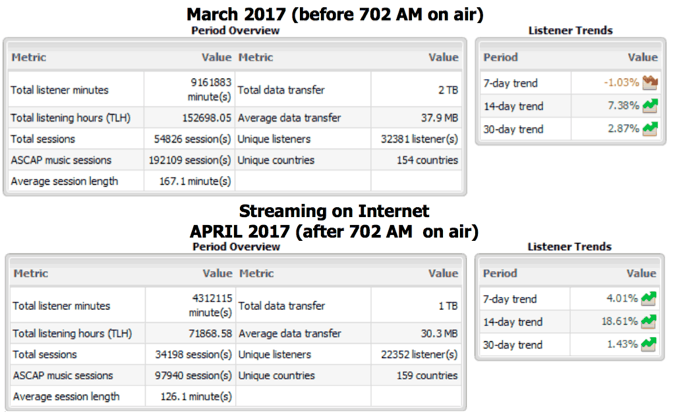
Task: Click the green arrow icon beside 4.01%
Action: [649, 298]
